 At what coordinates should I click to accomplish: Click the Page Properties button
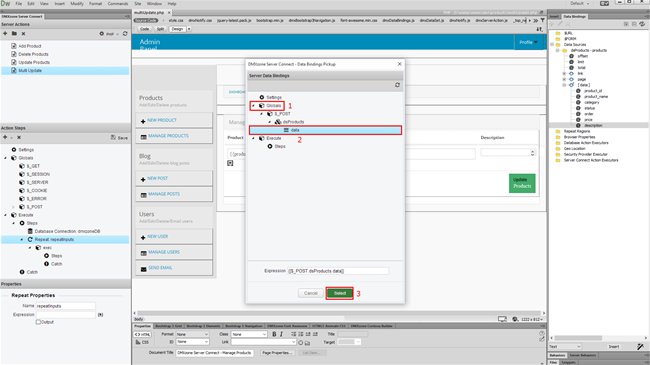[x=277, y=353]
